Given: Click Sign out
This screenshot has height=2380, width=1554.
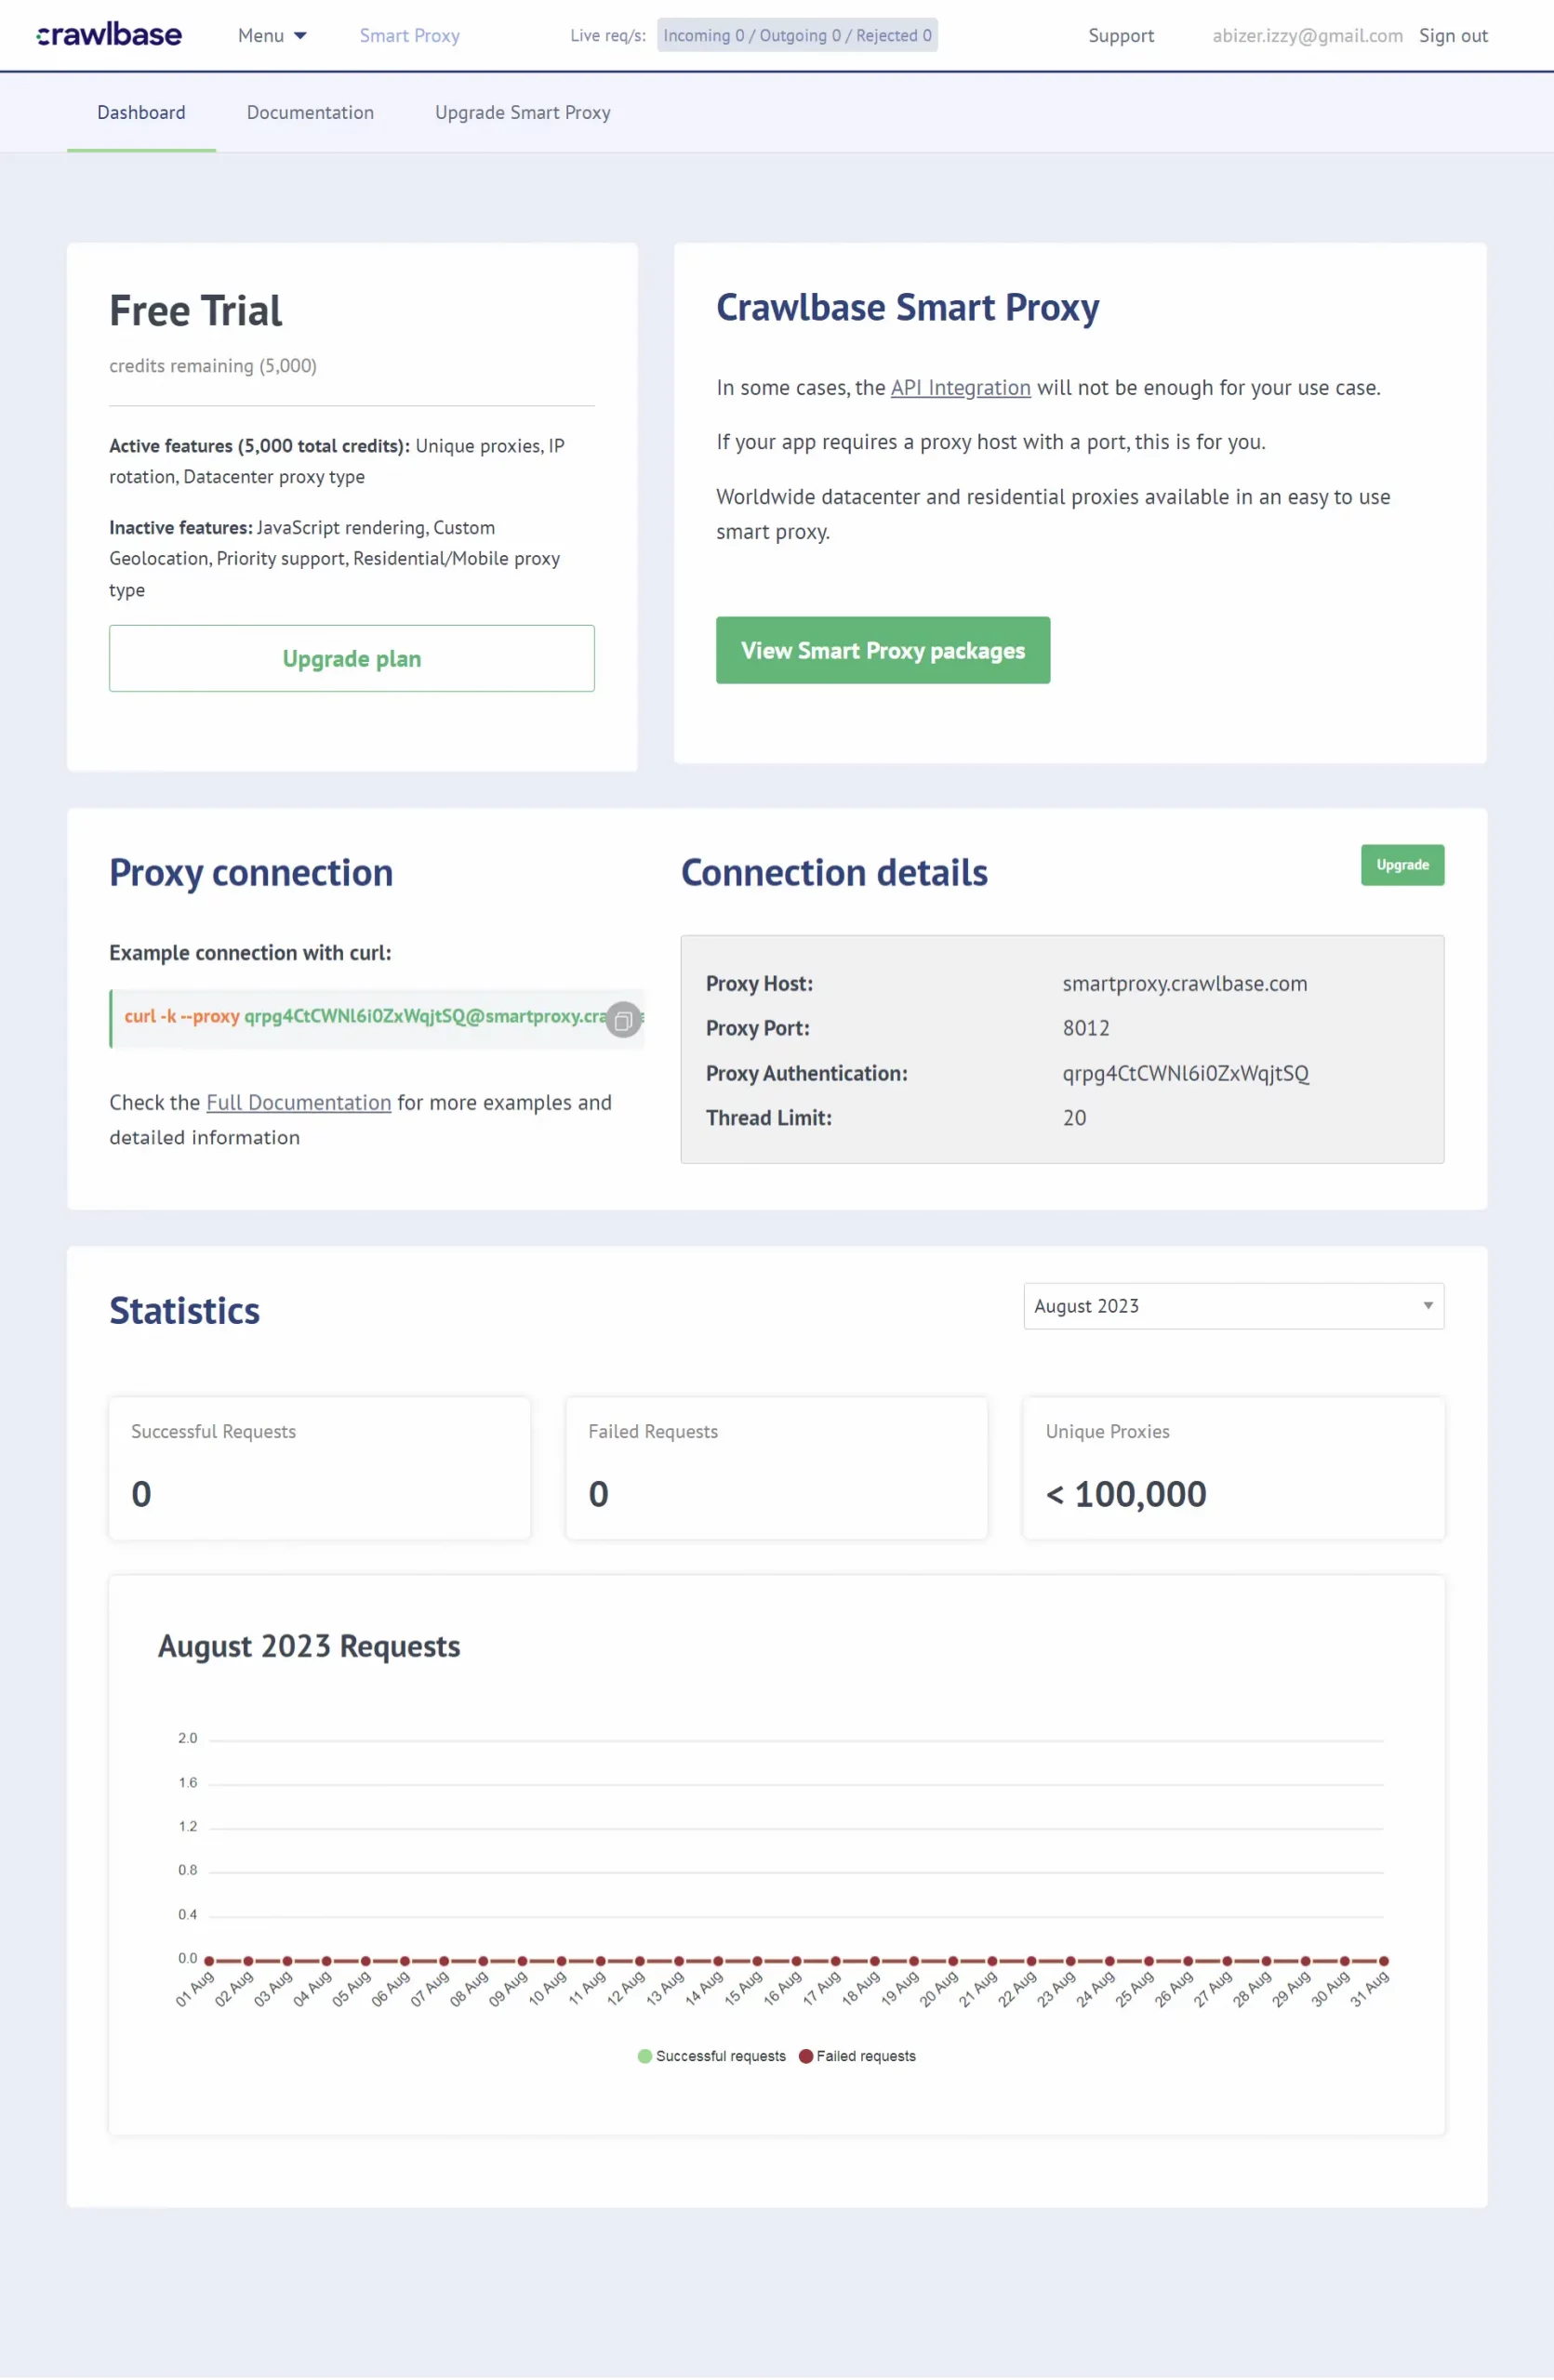Looking at the screenshot, I should (x=1452, y=35).
